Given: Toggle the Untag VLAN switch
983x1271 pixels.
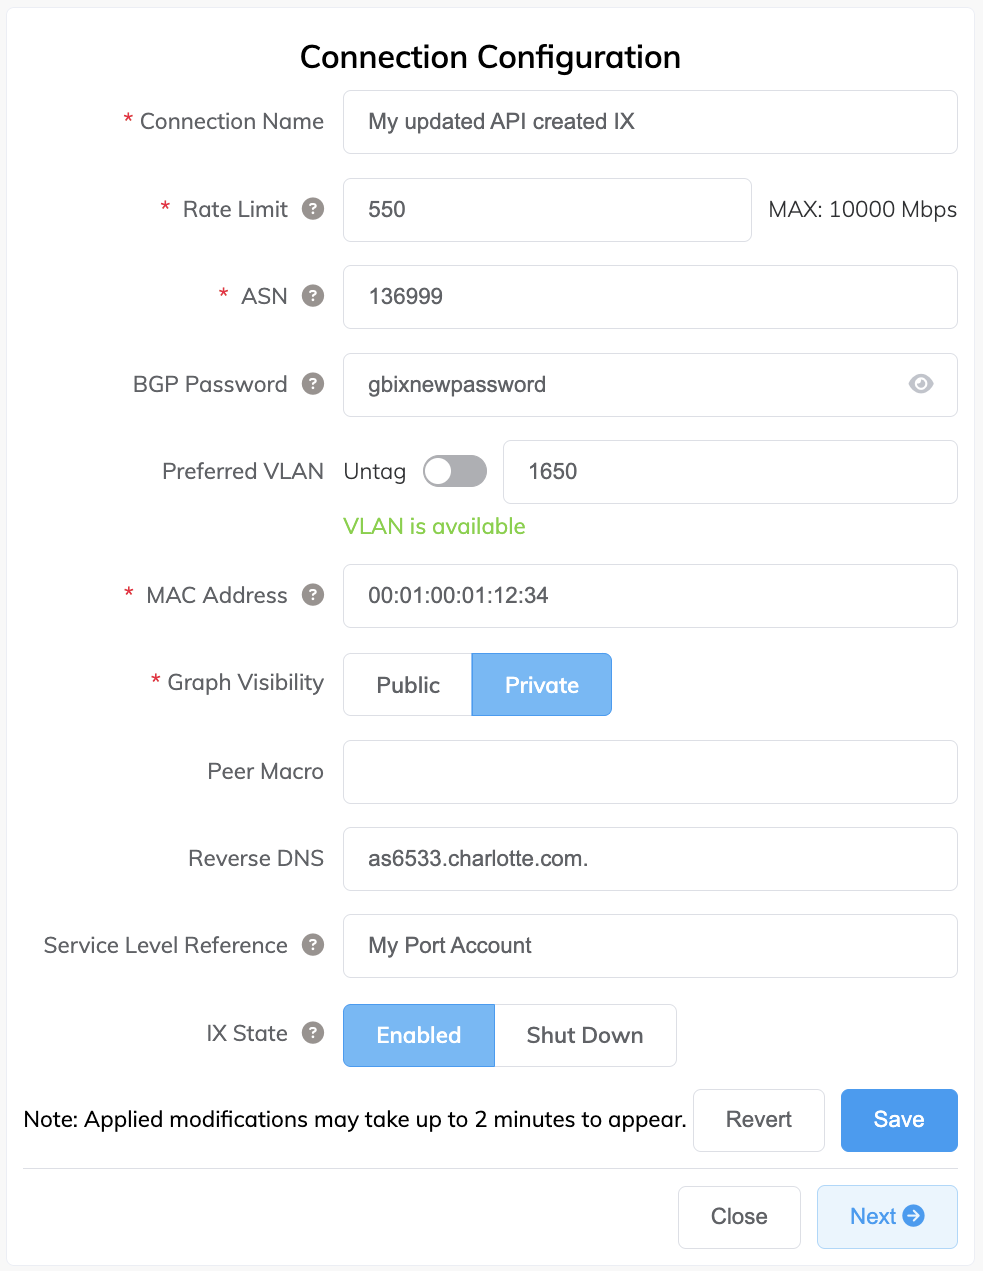Looking at the screenshot, I should (x=454, y=471).
